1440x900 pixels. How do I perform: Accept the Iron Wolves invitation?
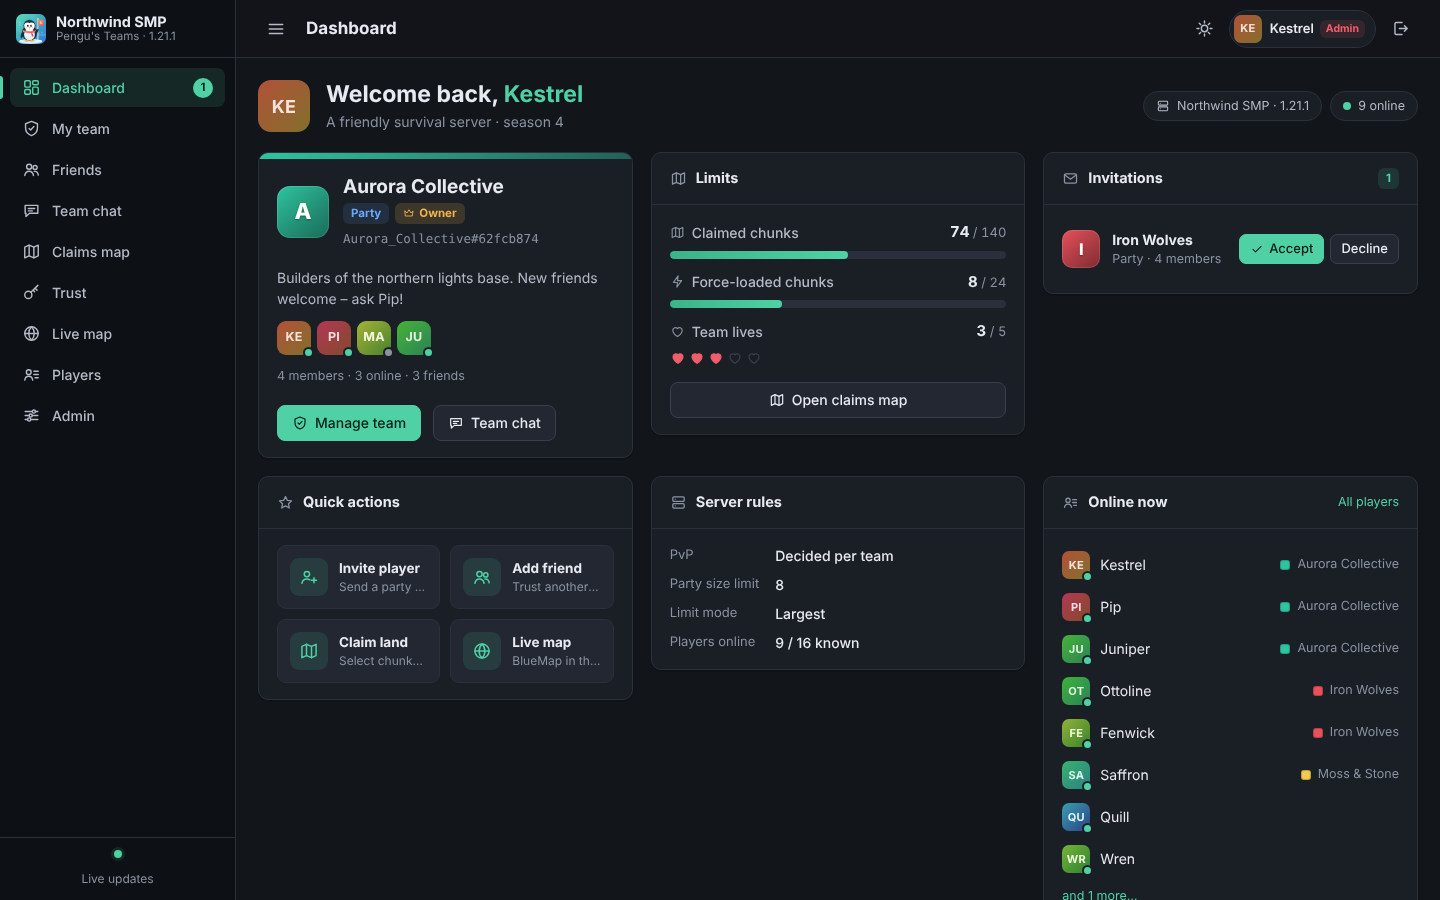pyautogui.click(x=1281, y=249)
